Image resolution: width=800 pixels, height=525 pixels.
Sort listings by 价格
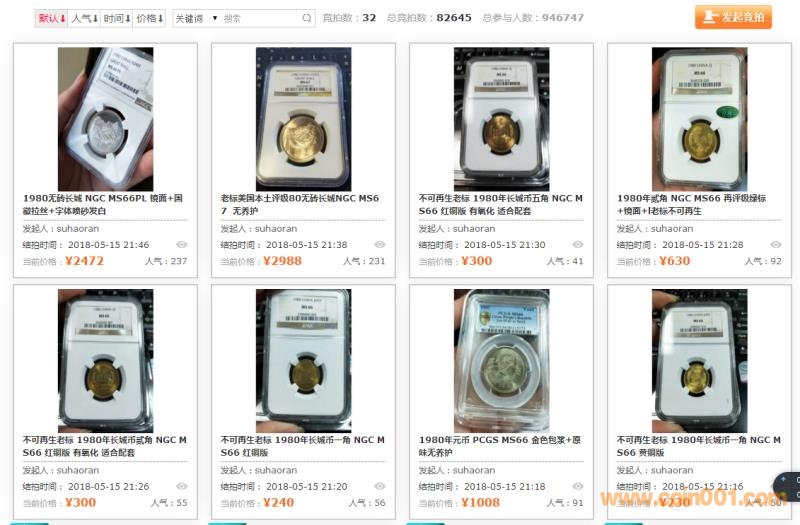pyautogui.click(x=149, y=18)
